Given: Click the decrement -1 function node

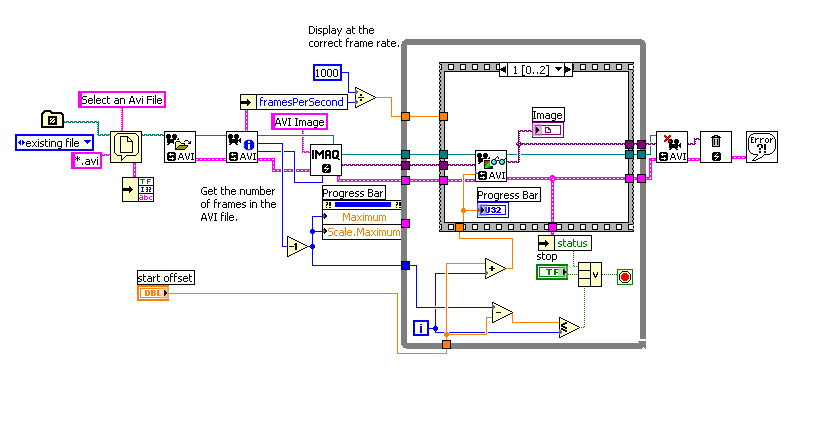Looking at the screenshot, I should pyautogui.click(x=297, y=246).
